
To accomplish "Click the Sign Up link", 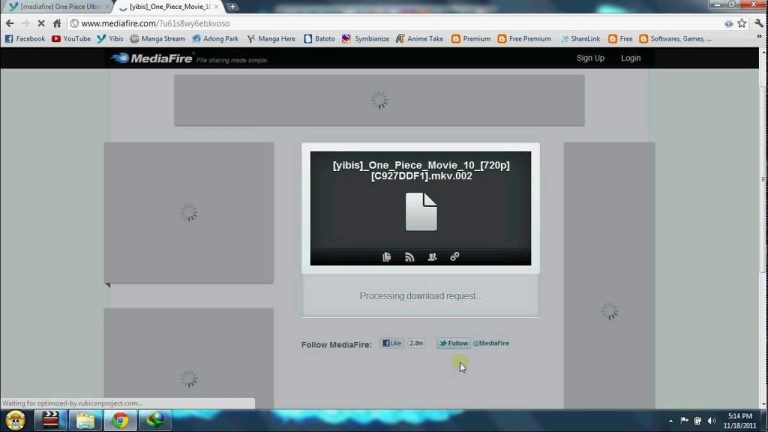I will click(x=590, y=58).
